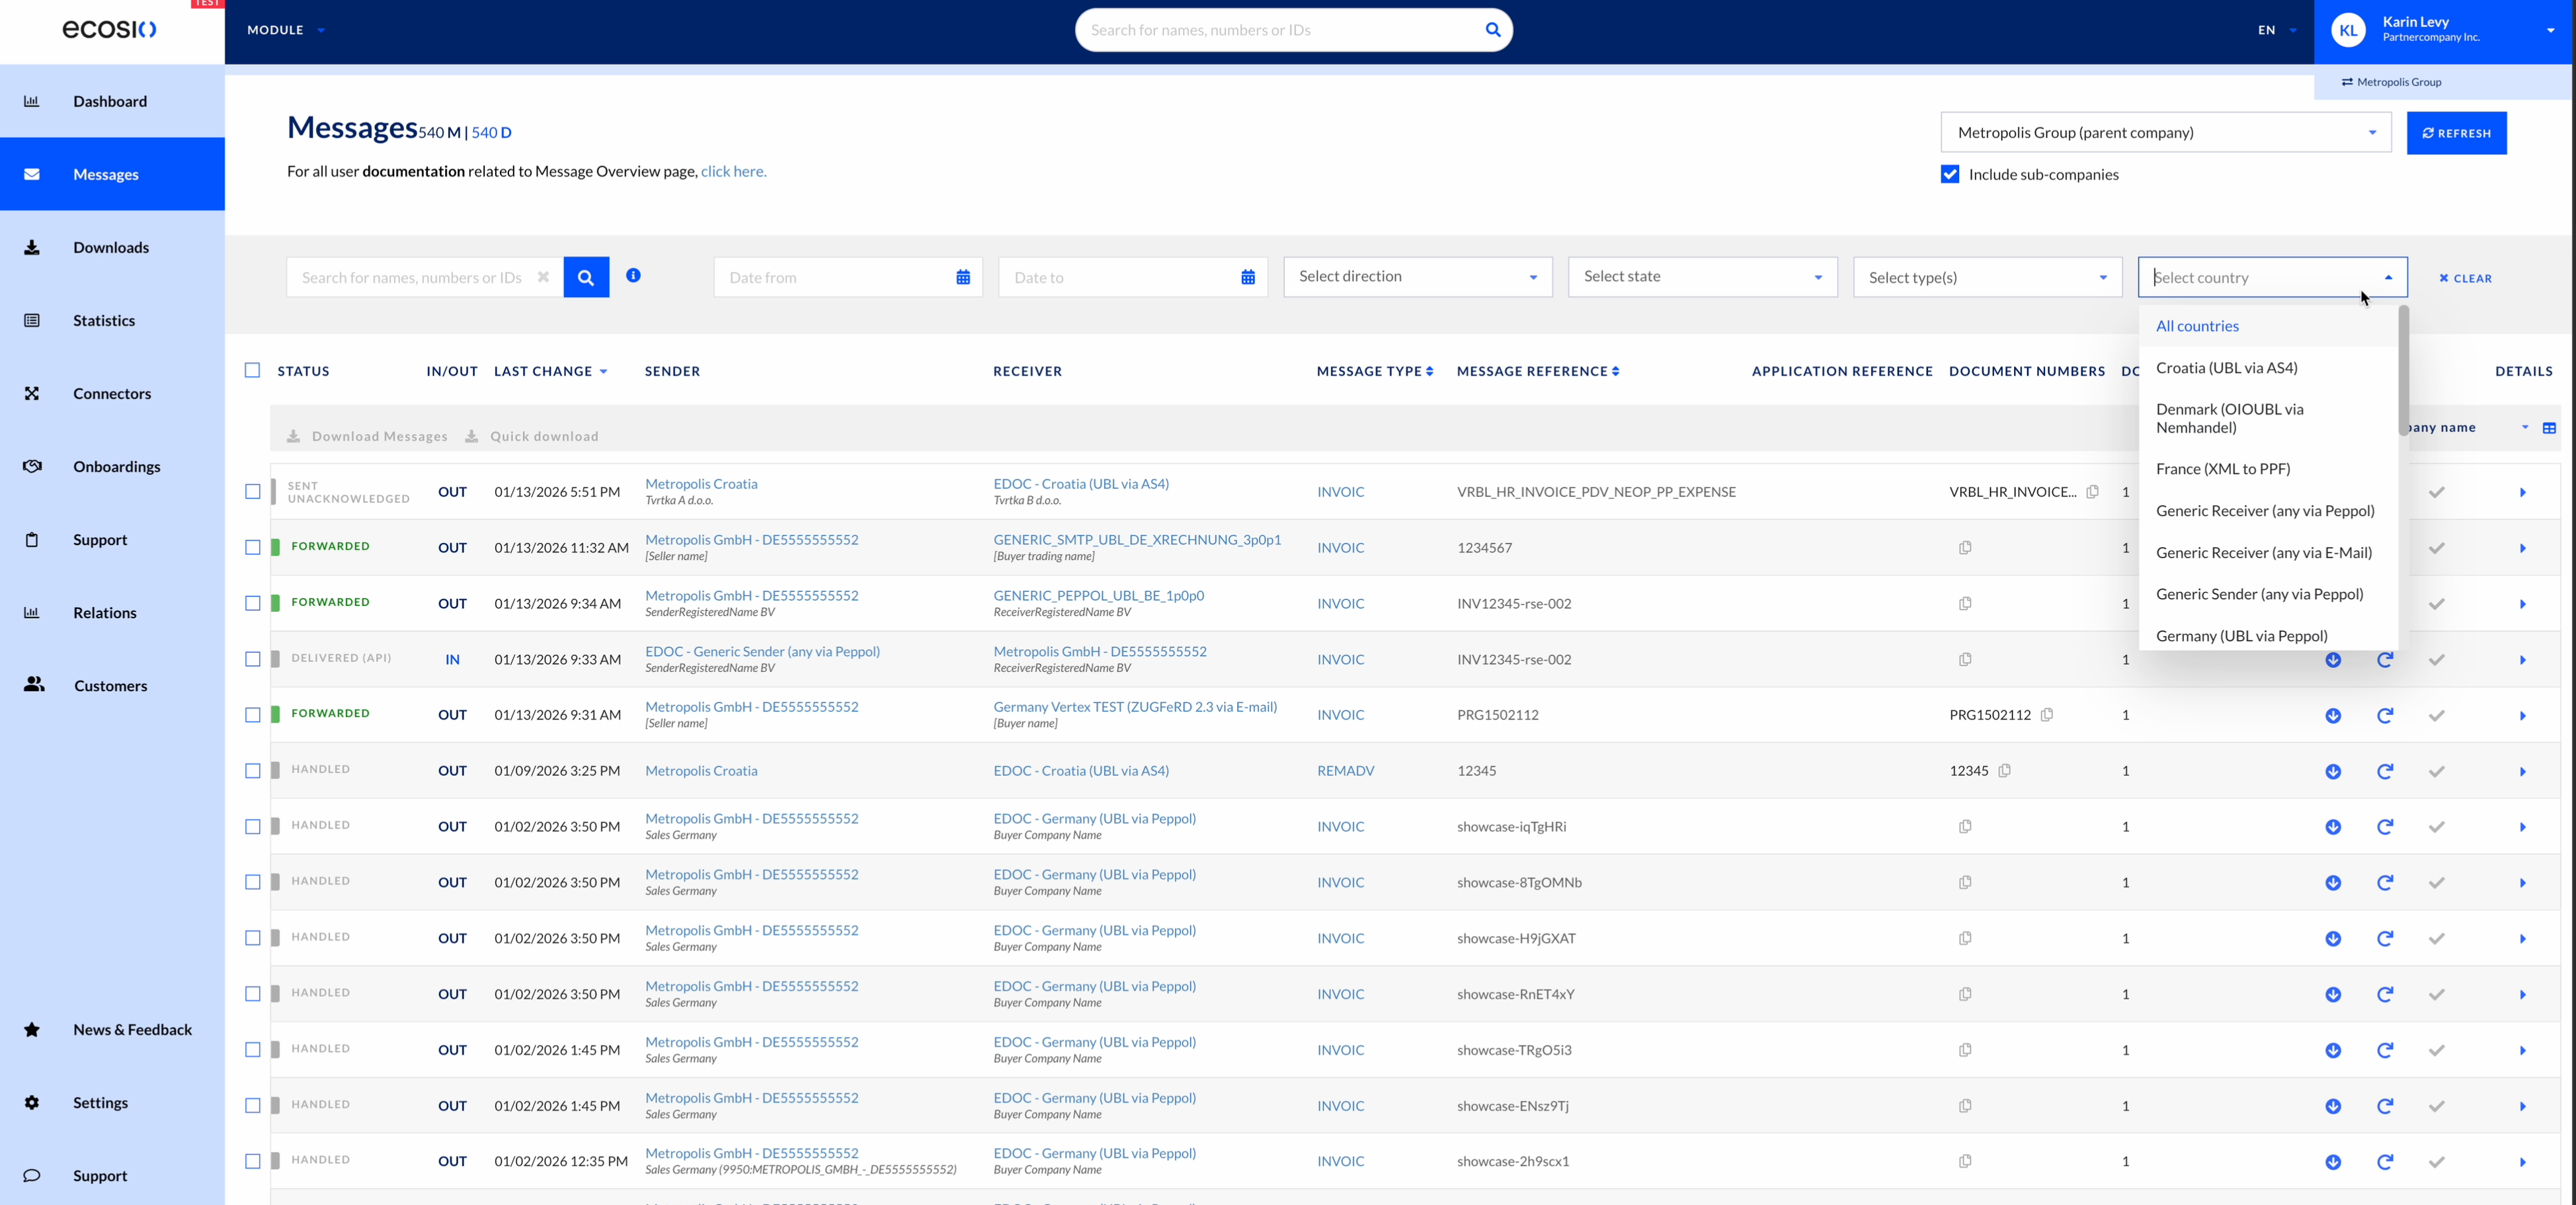Click the info icon next to search
Viewport: 2576px width, 1205px height.
point(633,275)
